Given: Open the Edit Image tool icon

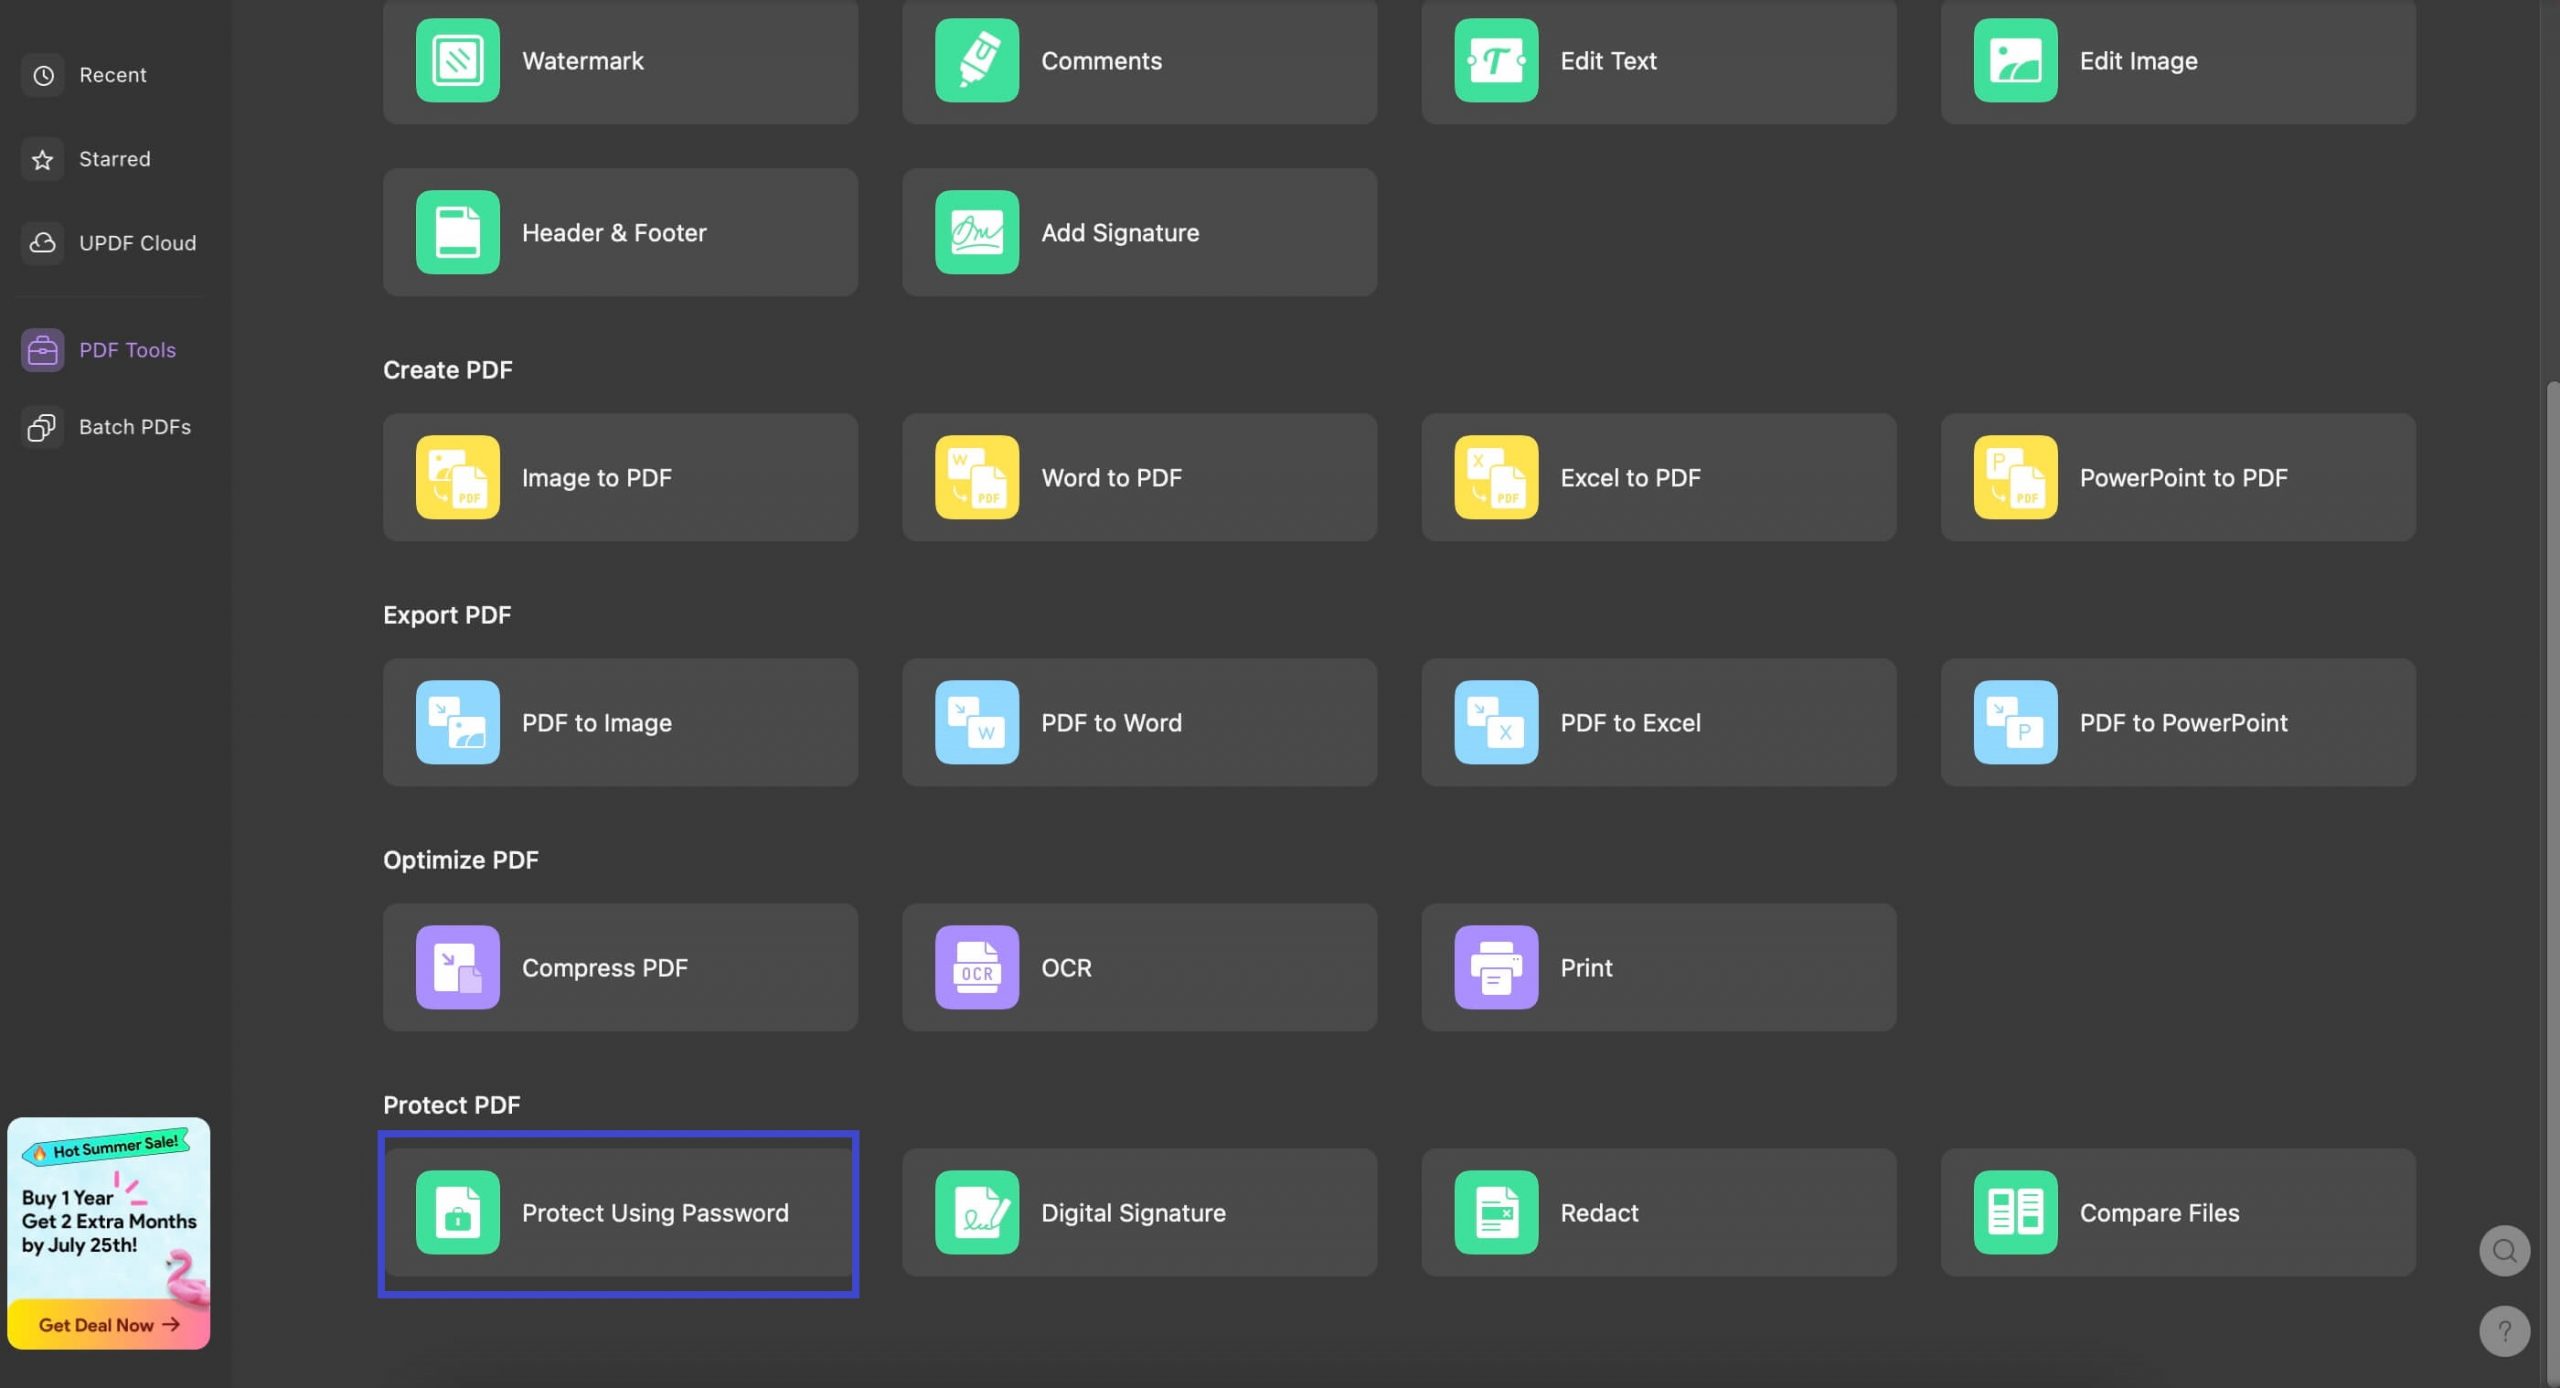Looking at the screenshot, I should (x=2014, y=60).
